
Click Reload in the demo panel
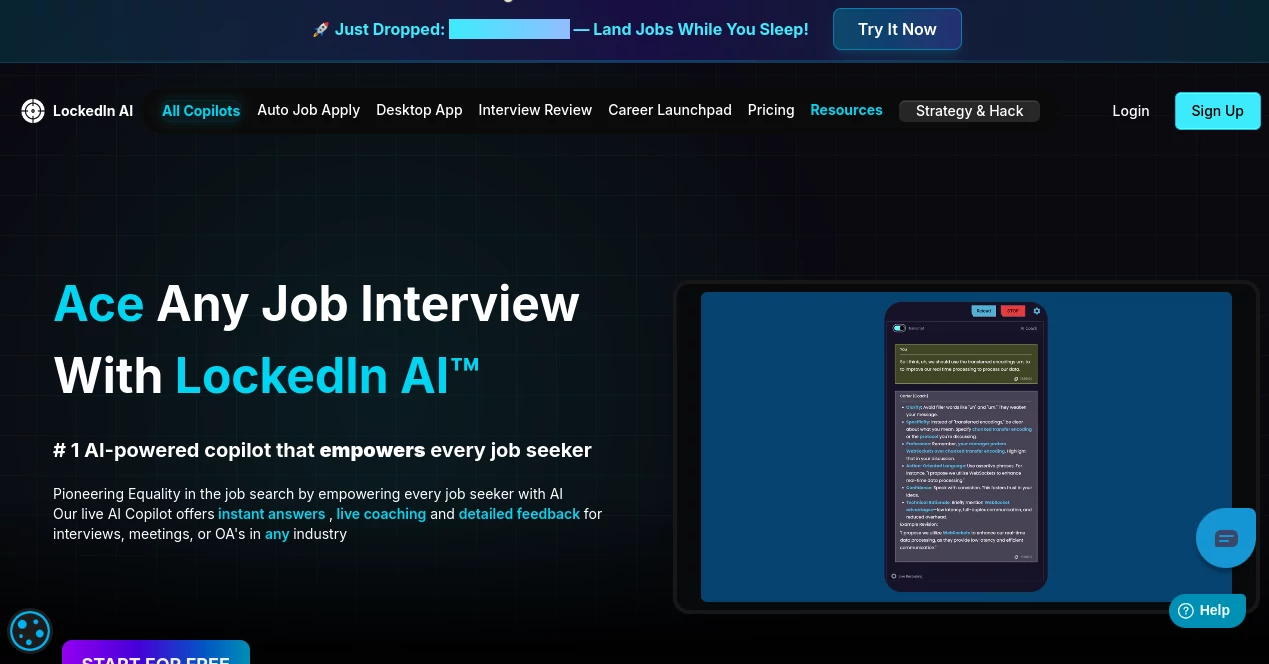point(983,311)
